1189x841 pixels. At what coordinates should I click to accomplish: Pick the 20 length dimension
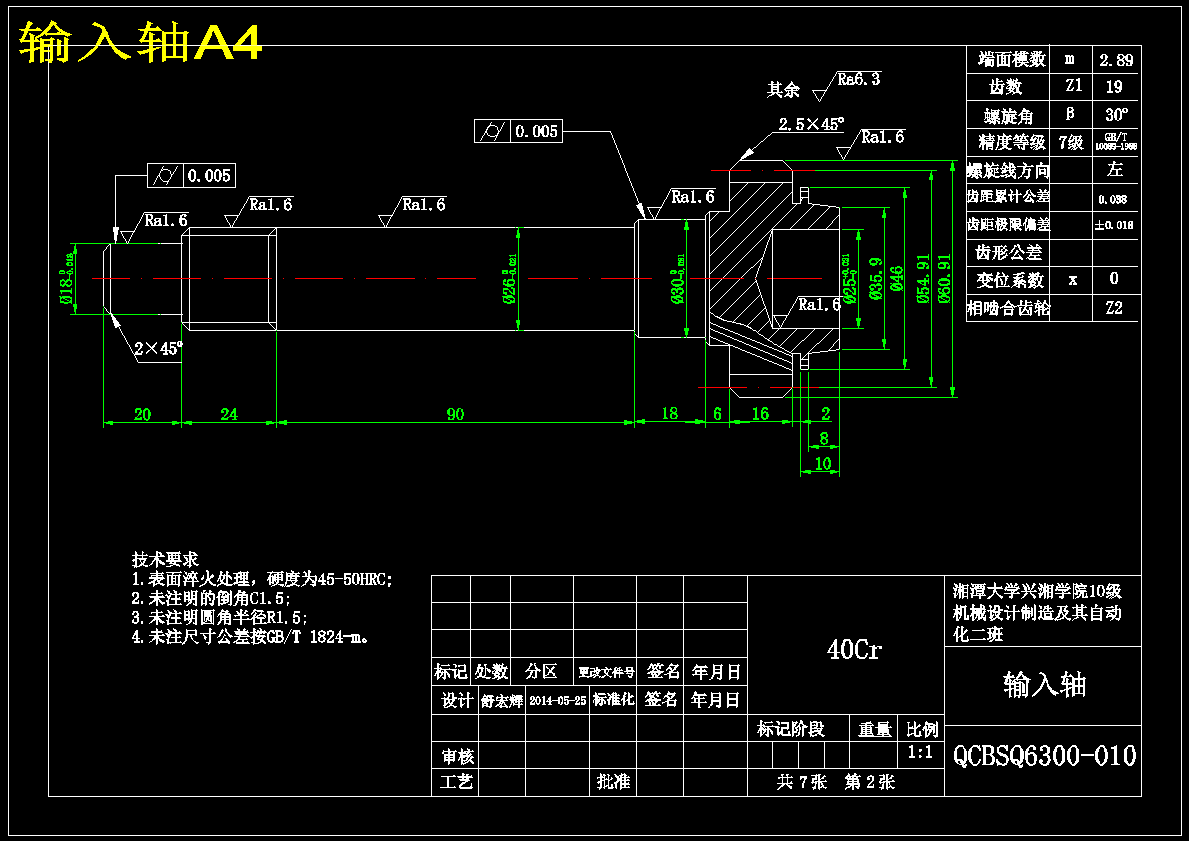[x=143, y=414]
